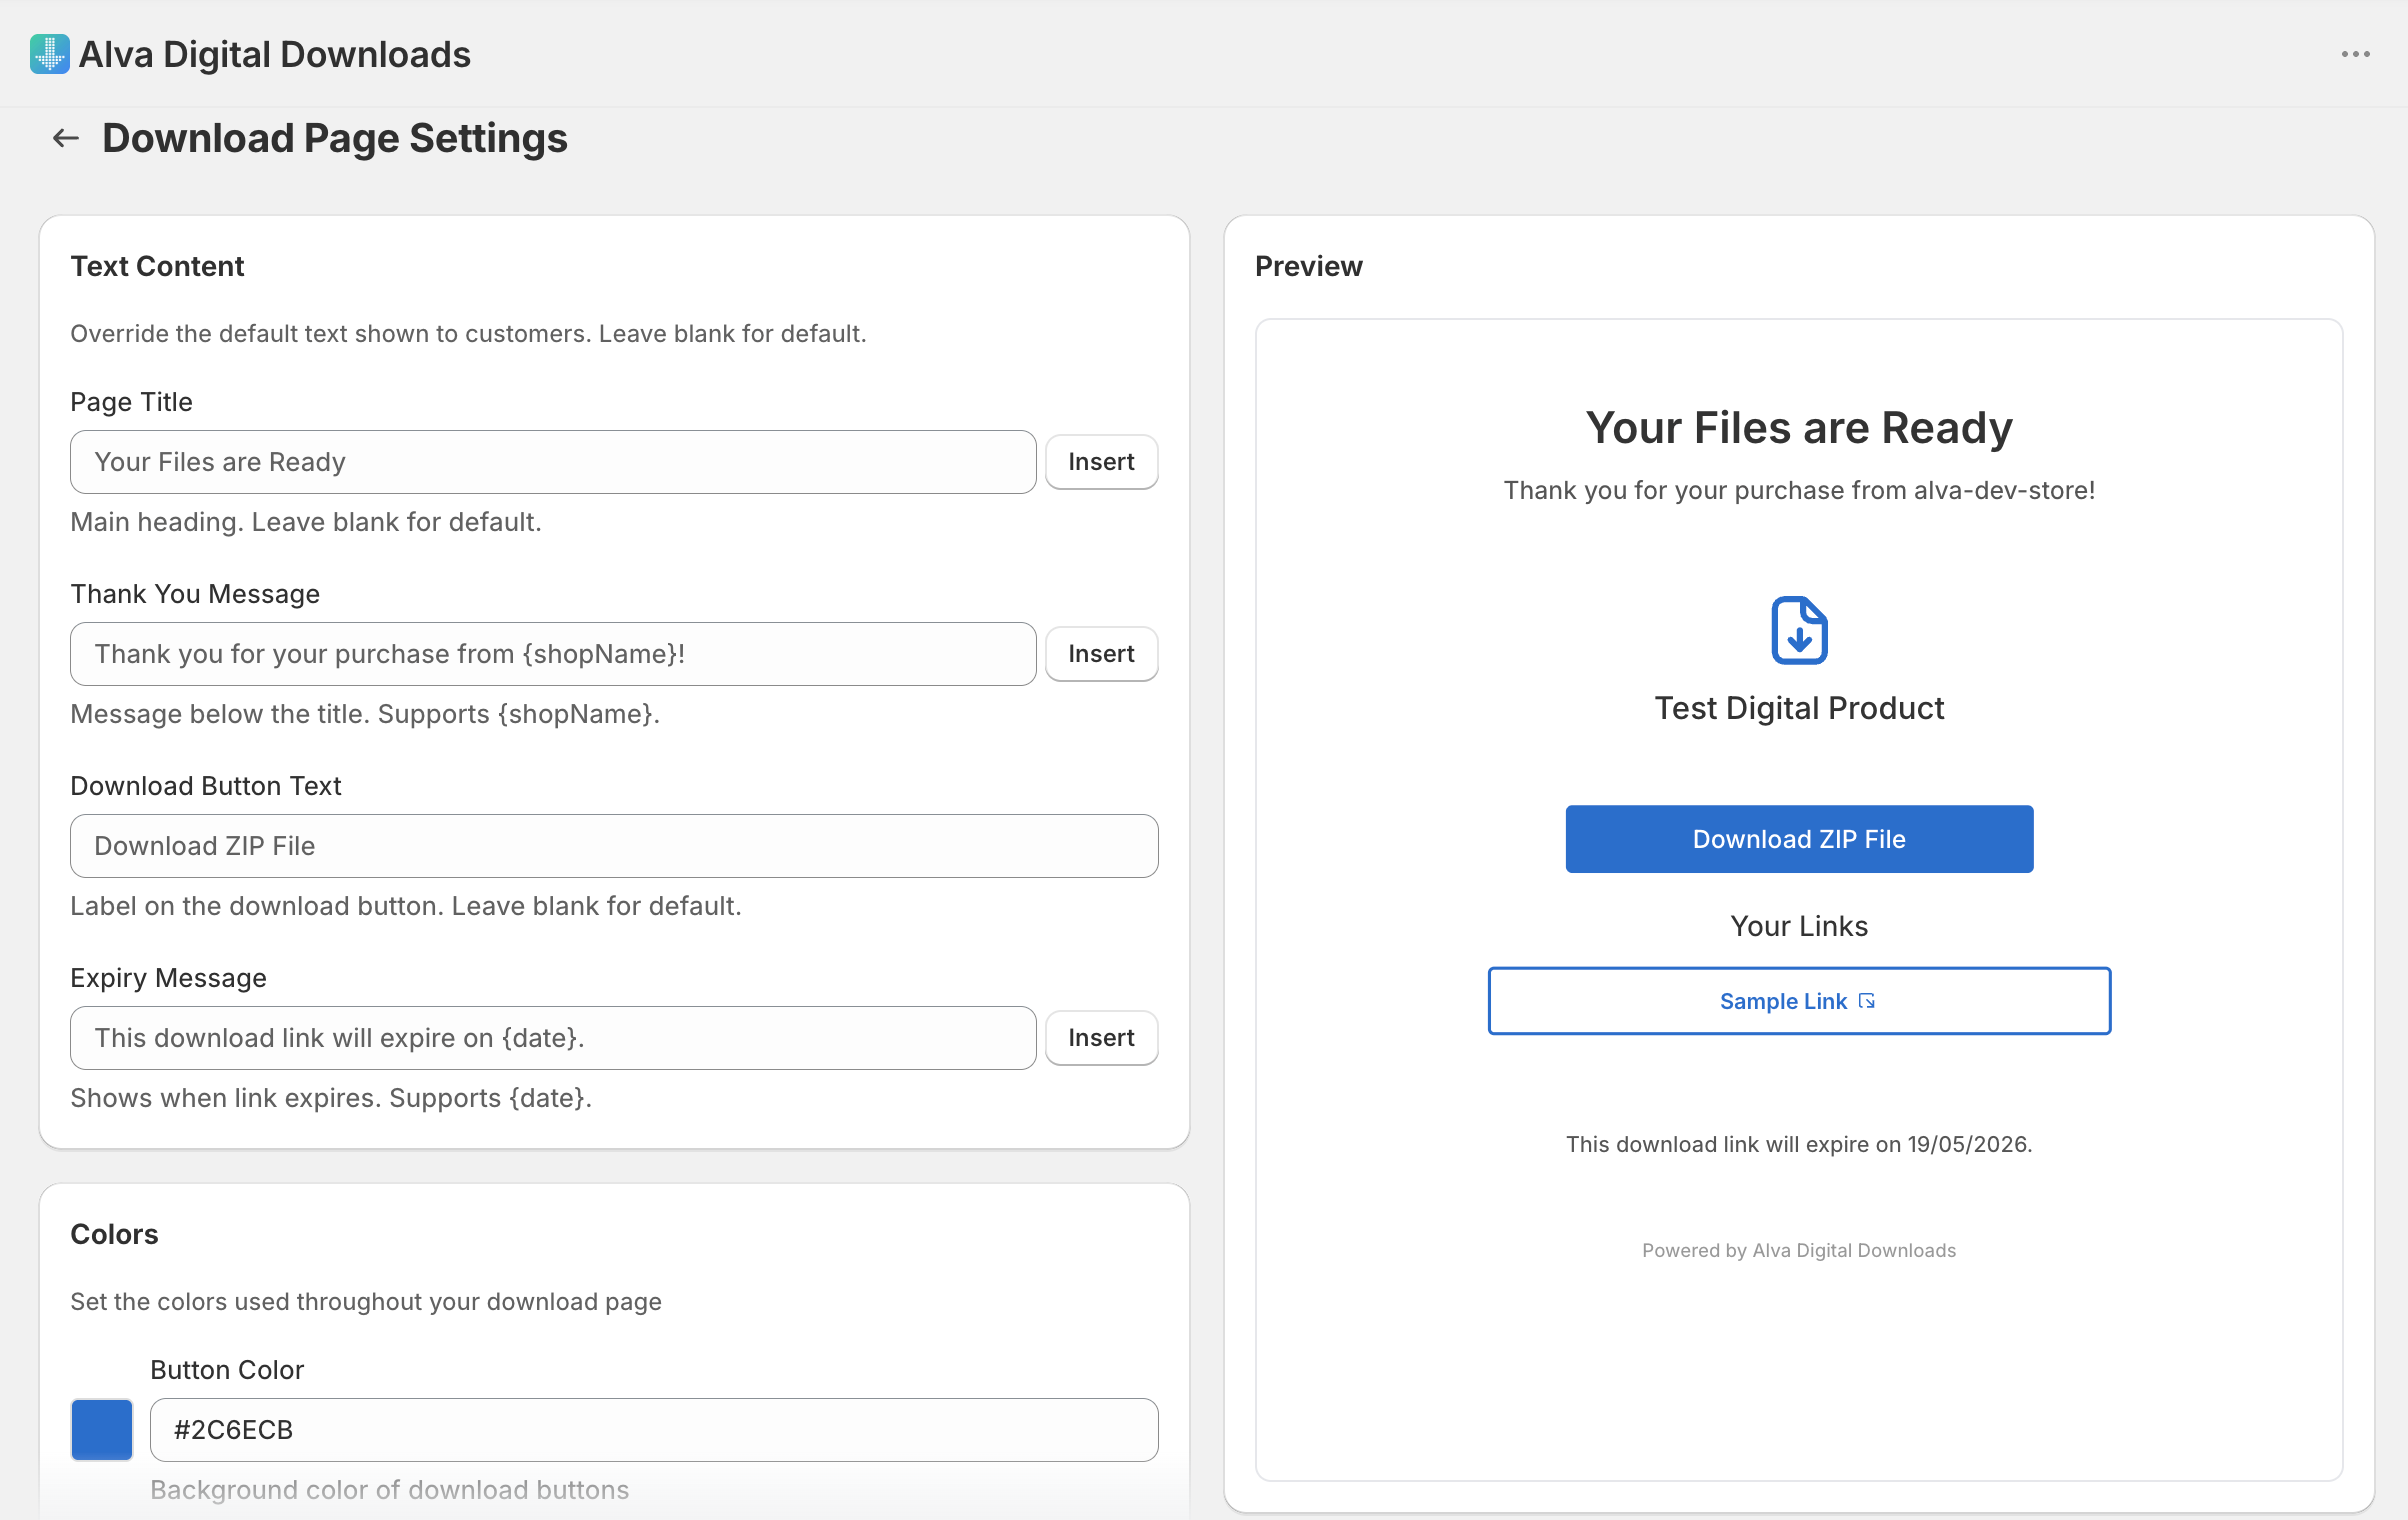Focus the Page Title input field

pos(553,462)
